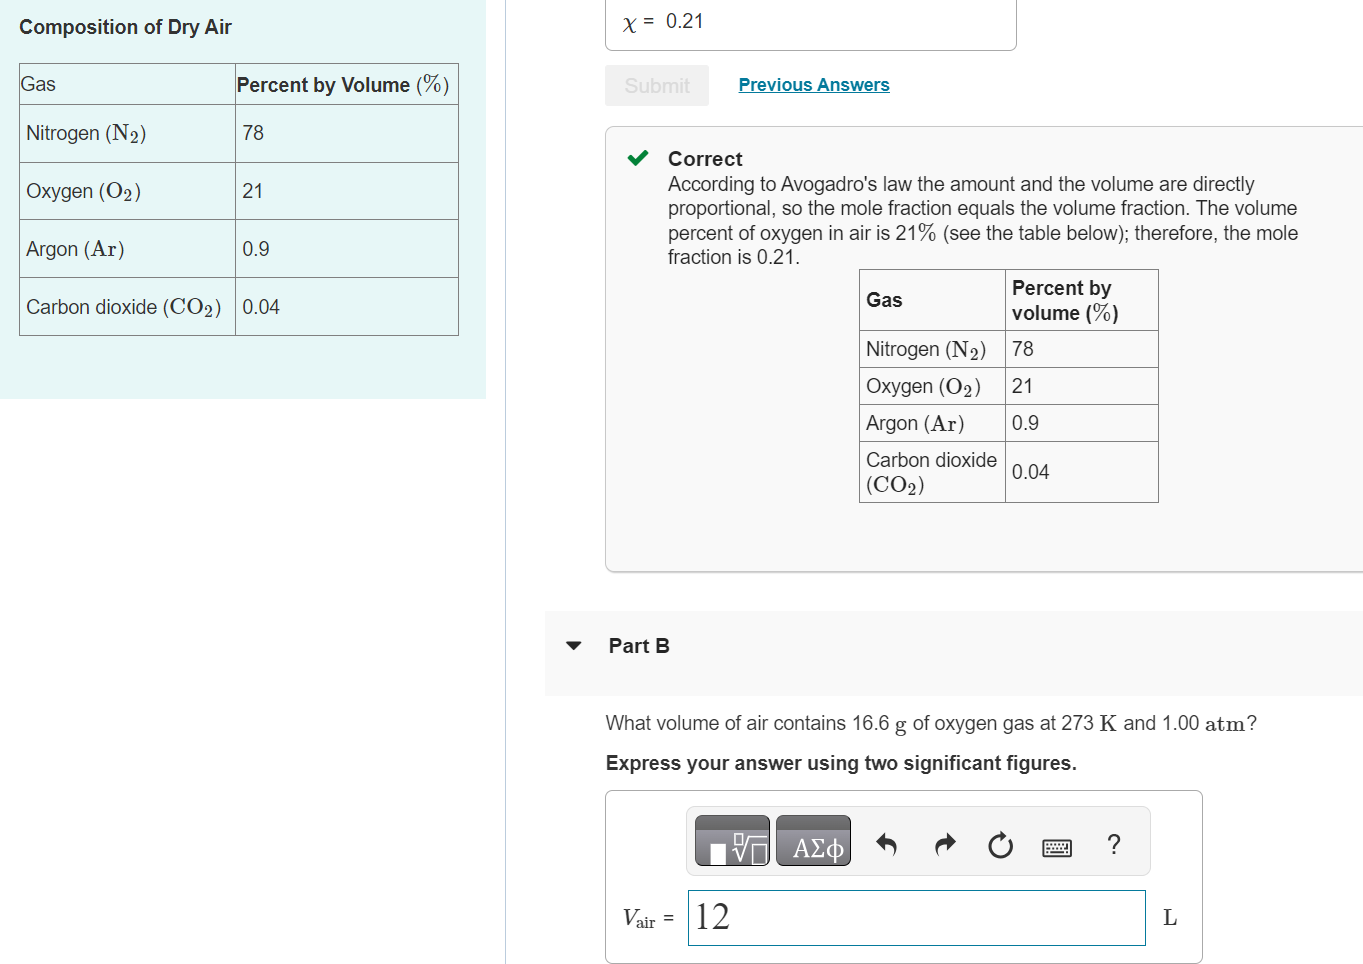Open the equation templates icon
Image resolution: width=1363 pixels, height=964 pixels.
[x=731, y=840]
